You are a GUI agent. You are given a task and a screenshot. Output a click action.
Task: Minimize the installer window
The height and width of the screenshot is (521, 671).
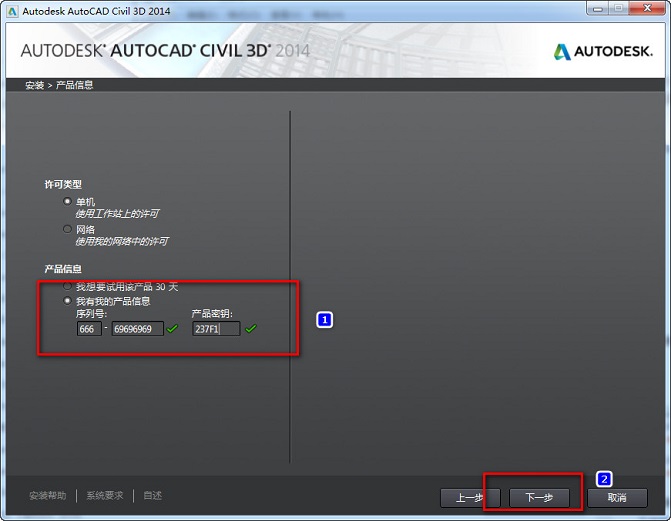point(598,8)
